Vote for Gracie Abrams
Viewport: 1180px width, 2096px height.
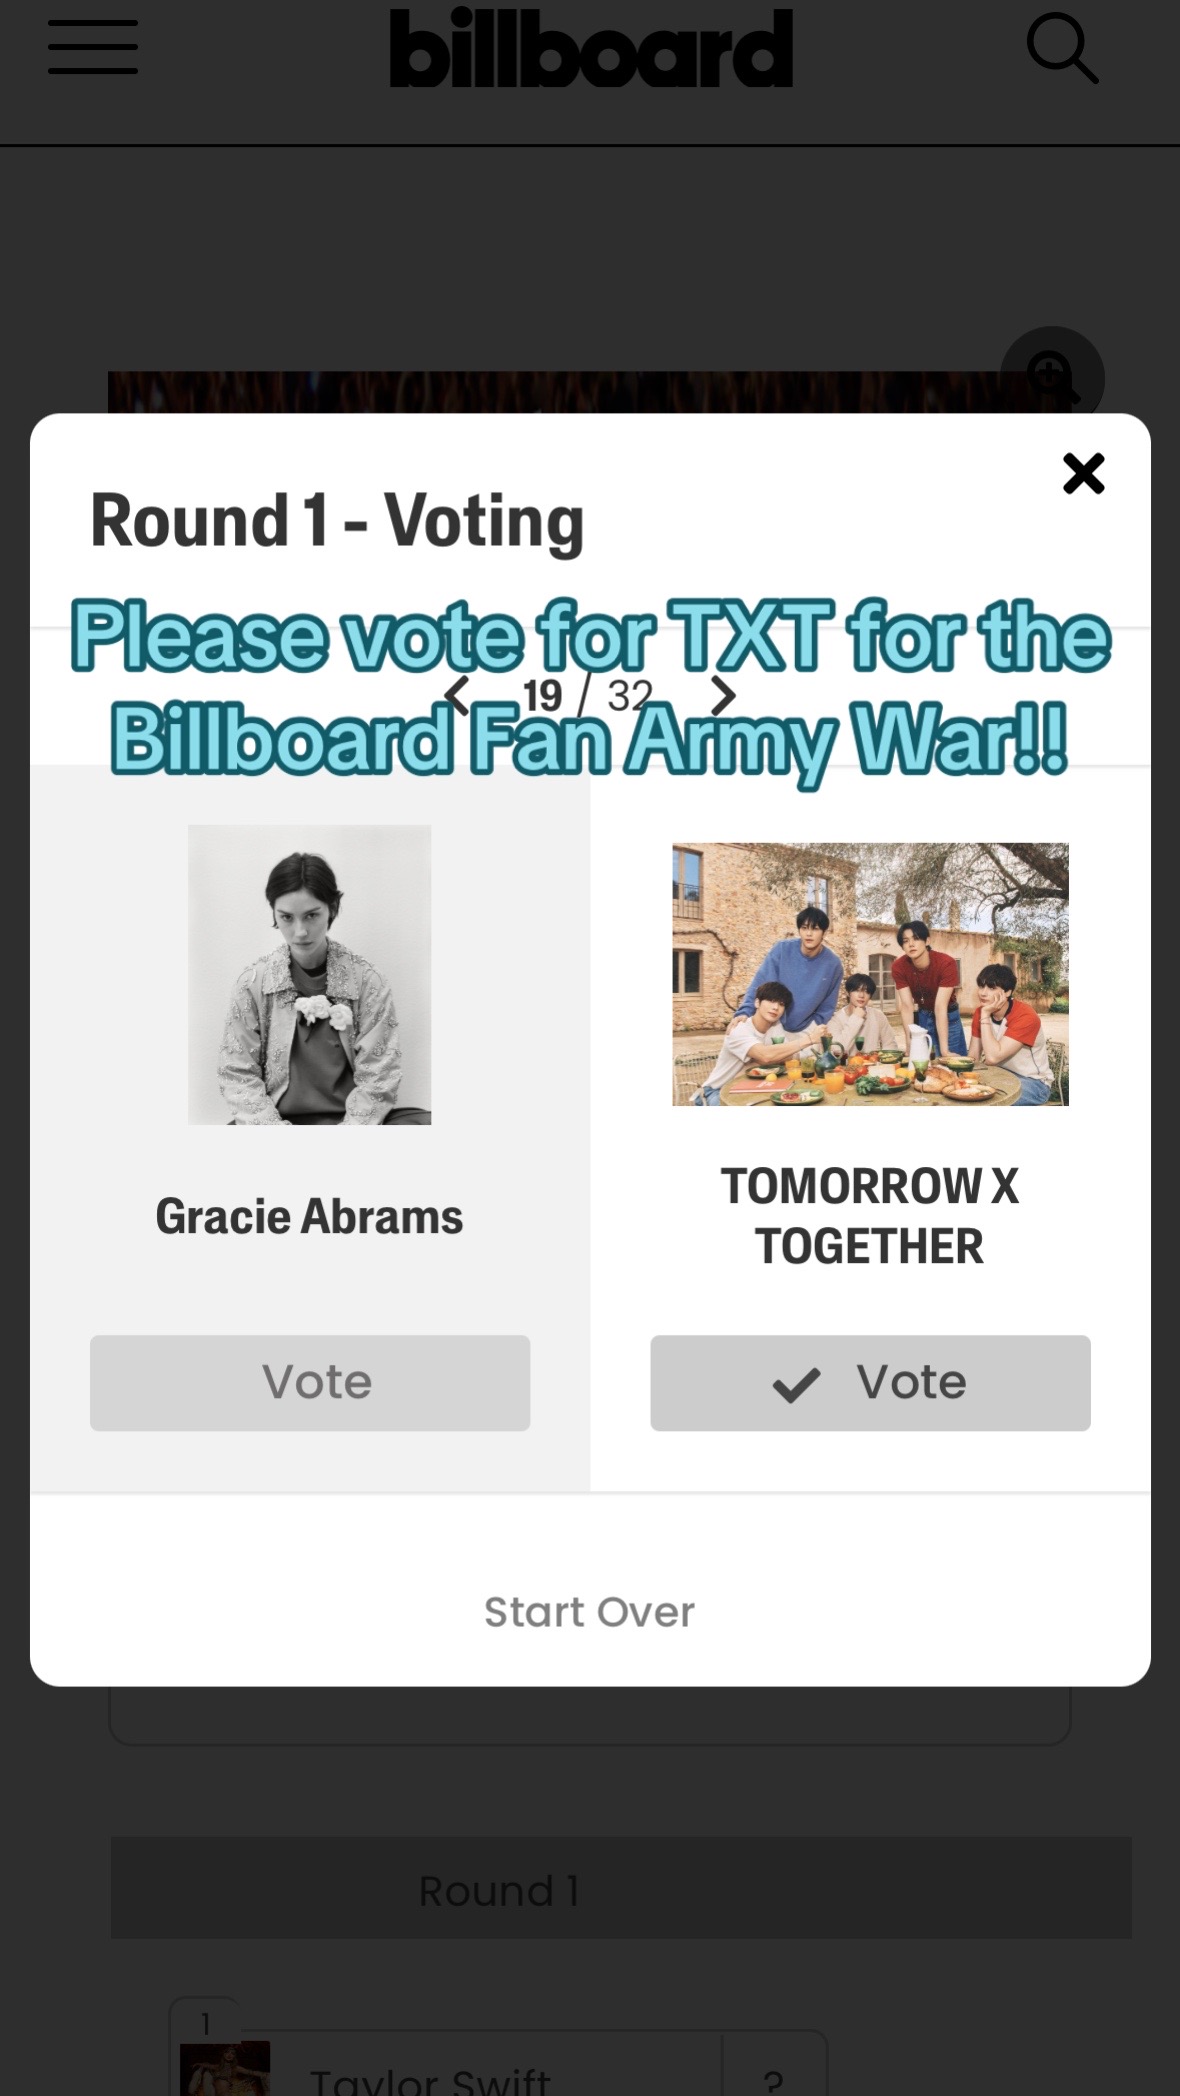click(310, 1382)
